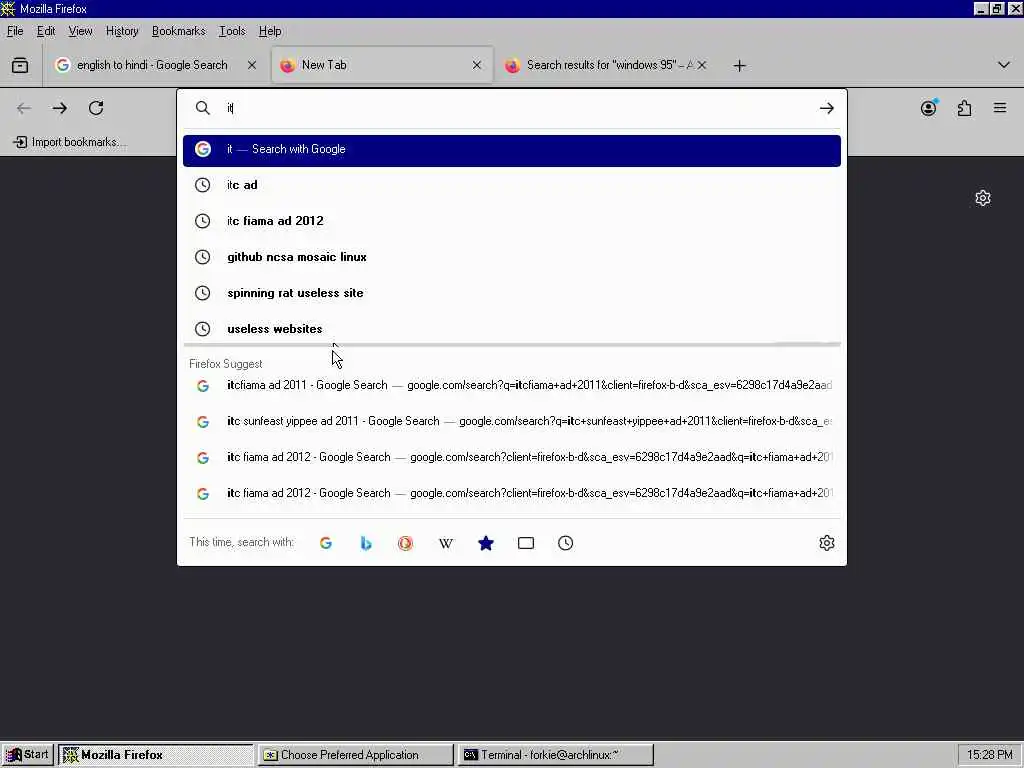Select 'it — Search with Google' suggestion
The width and height of the screenshot is (1024, 768).
coord(512,150)
